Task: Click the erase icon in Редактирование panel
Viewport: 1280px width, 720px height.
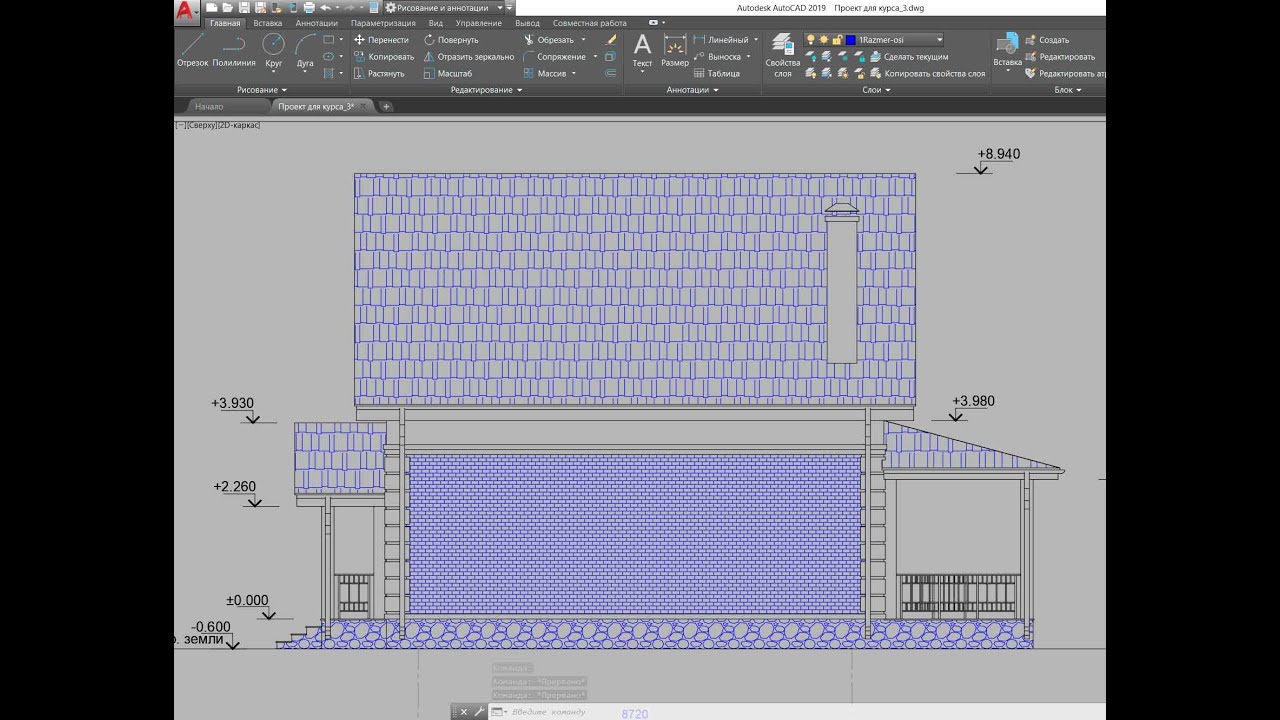Action: click(x=611, y=40)
